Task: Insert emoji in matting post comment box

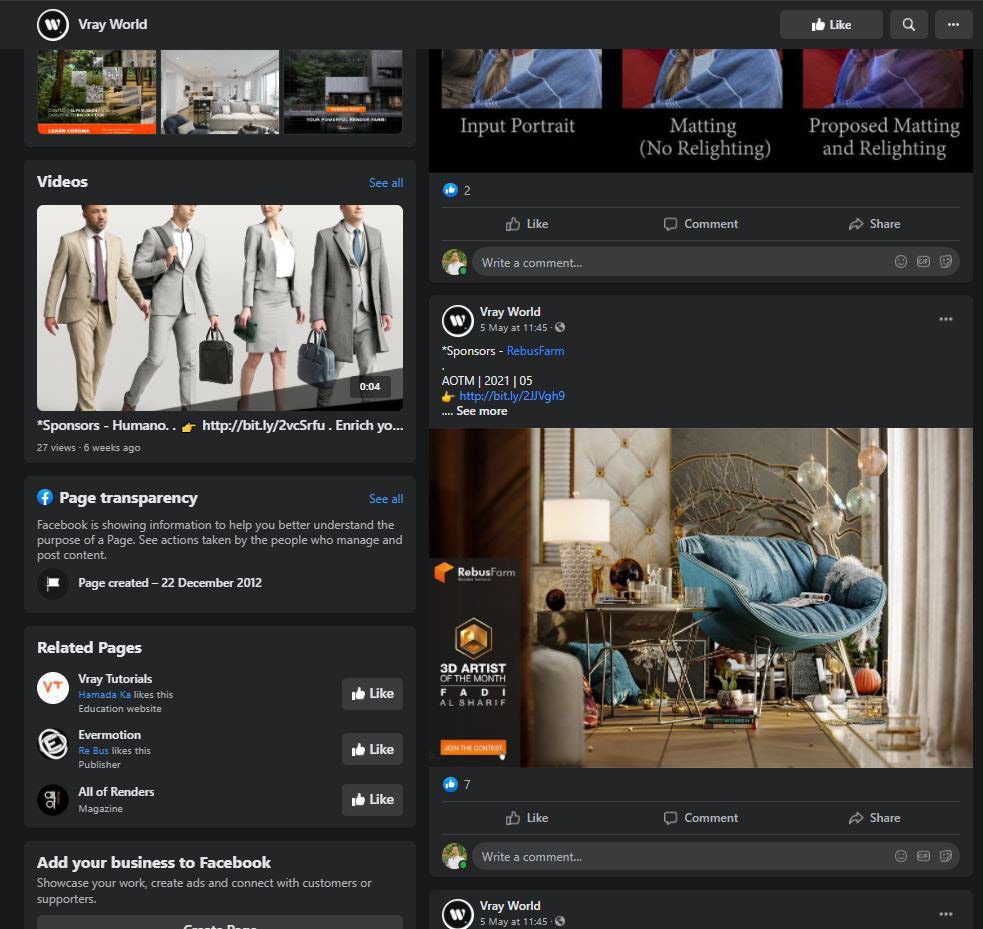Action: click(900, 262)
